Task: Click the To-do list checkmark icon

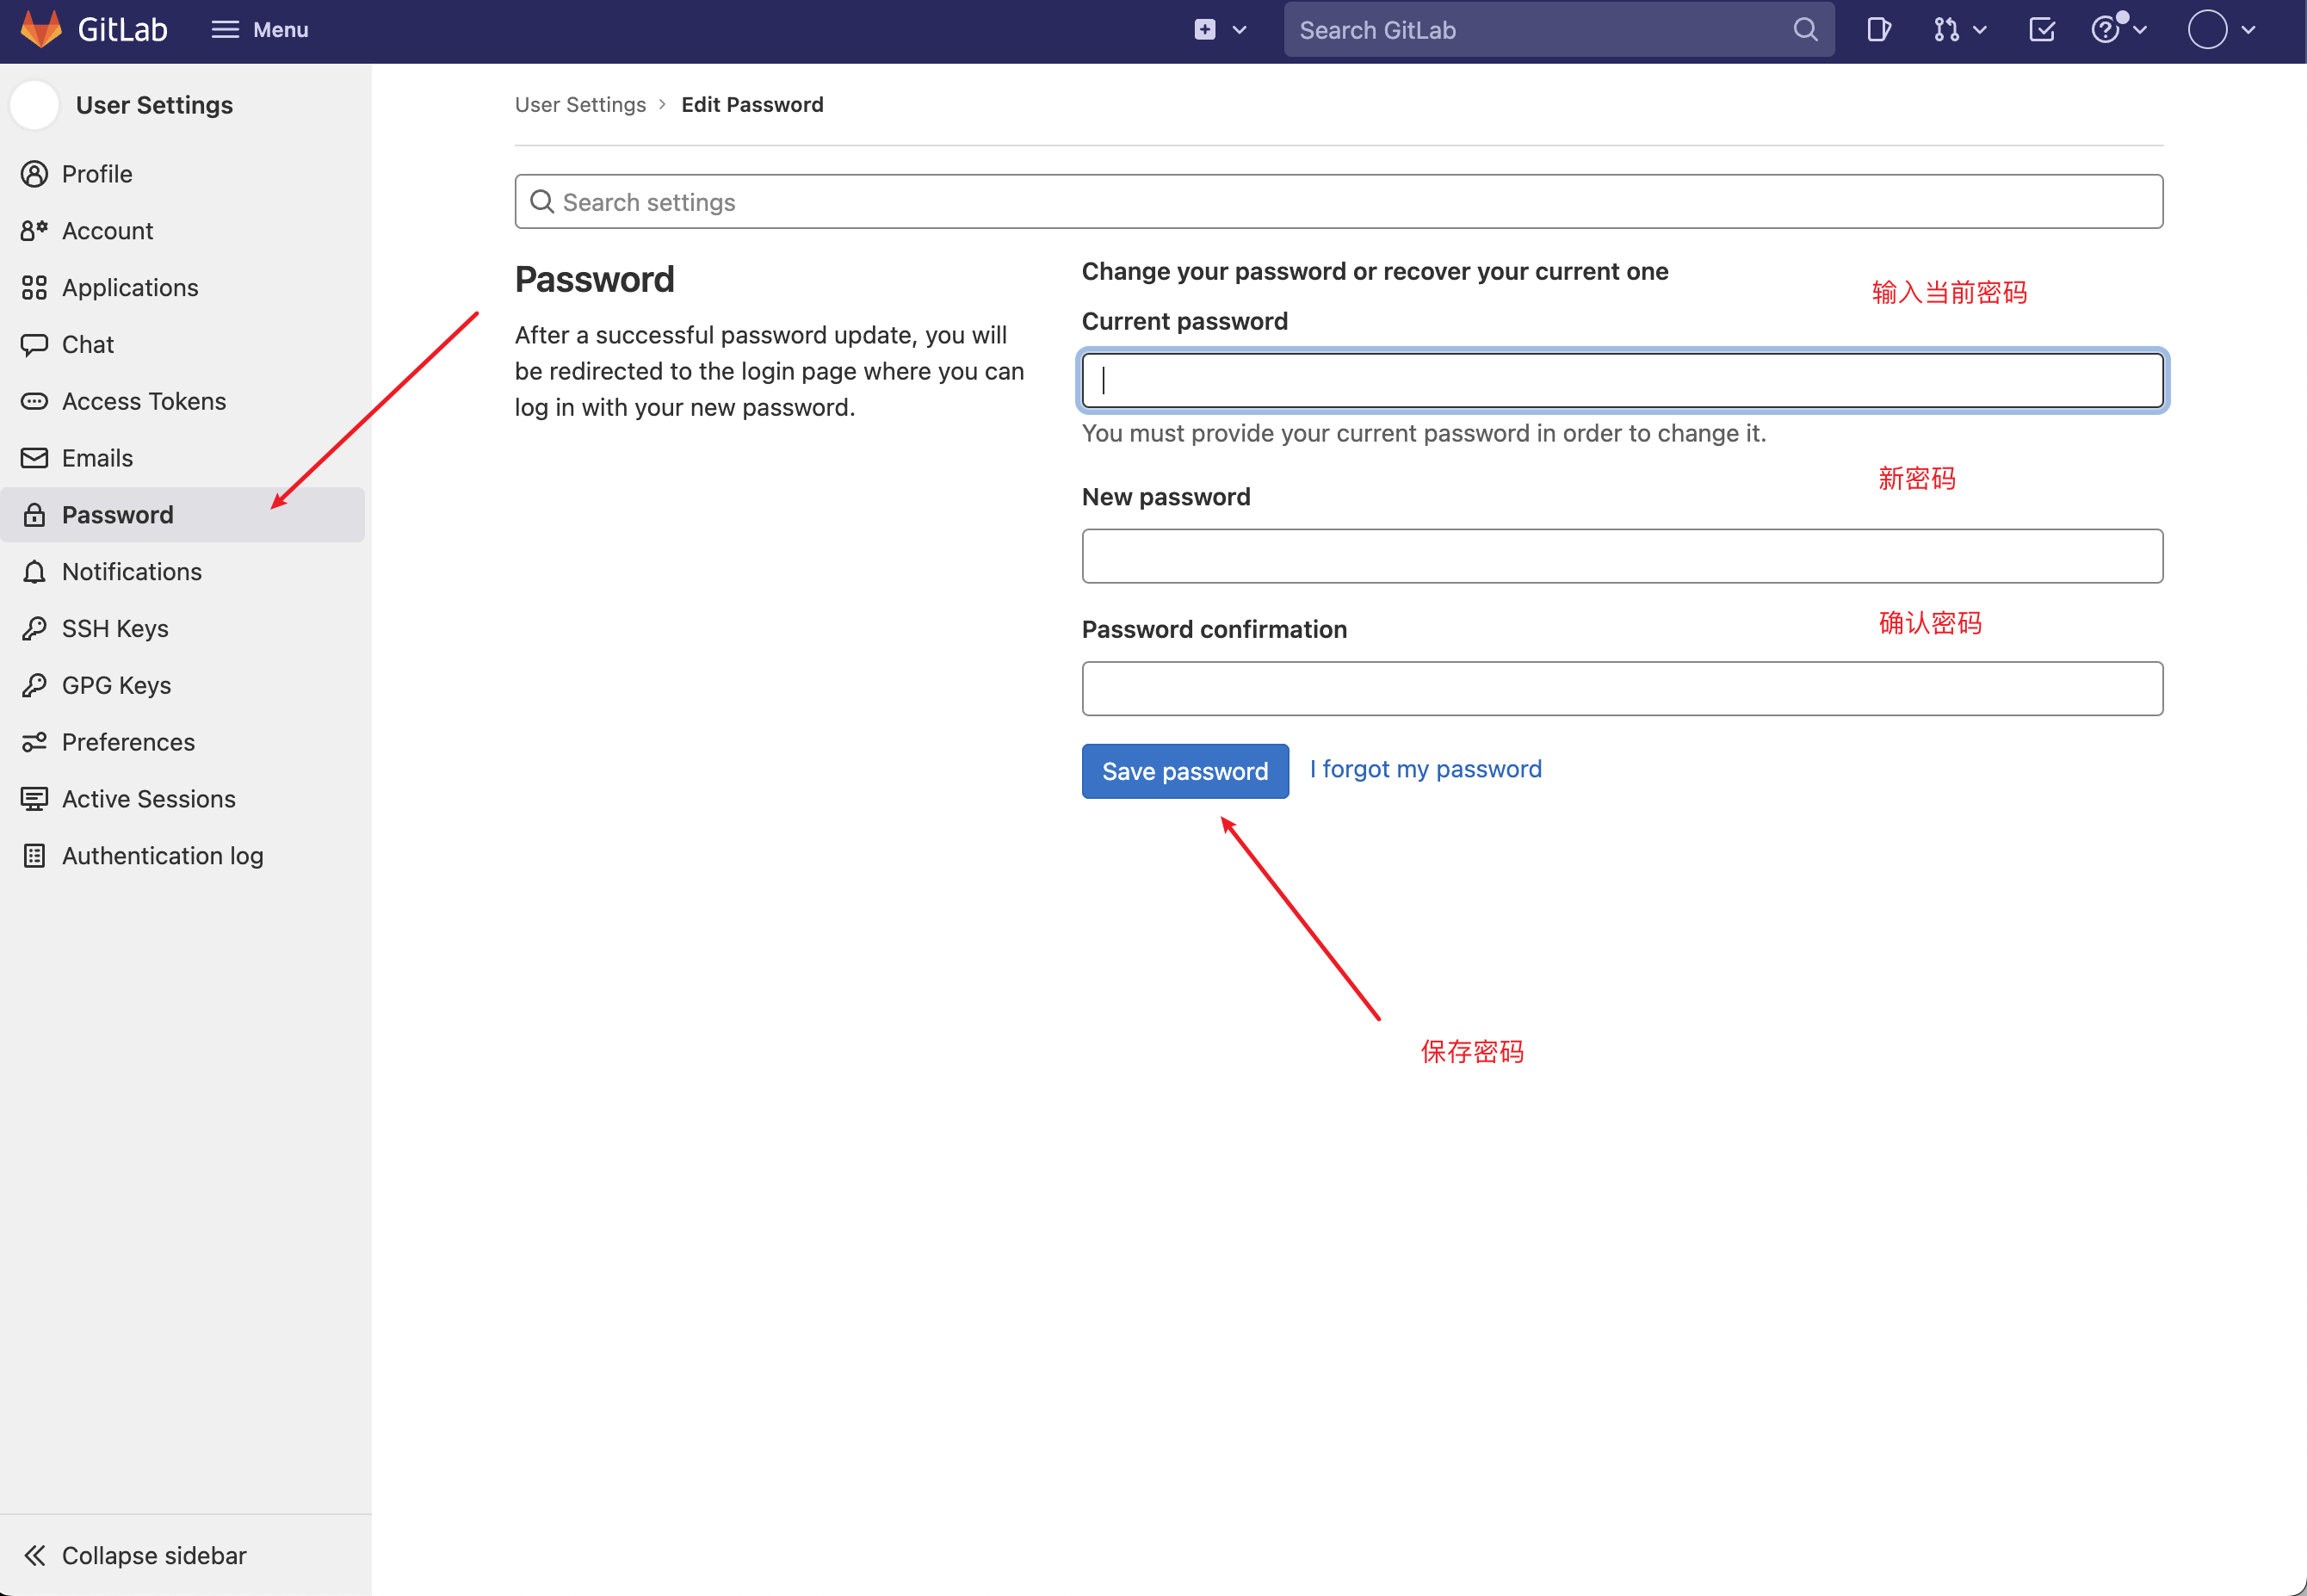Action: (x=2038, y=30)
